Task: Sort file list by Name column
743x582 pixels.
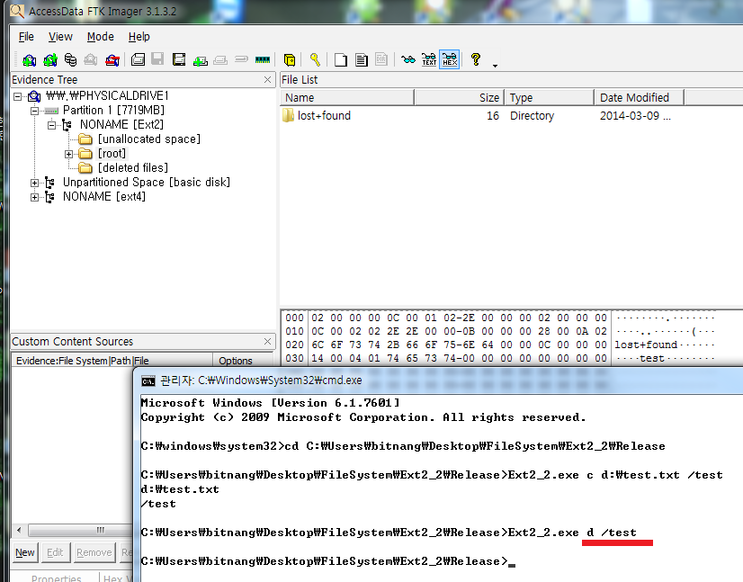Action: [x=347, y=98]
